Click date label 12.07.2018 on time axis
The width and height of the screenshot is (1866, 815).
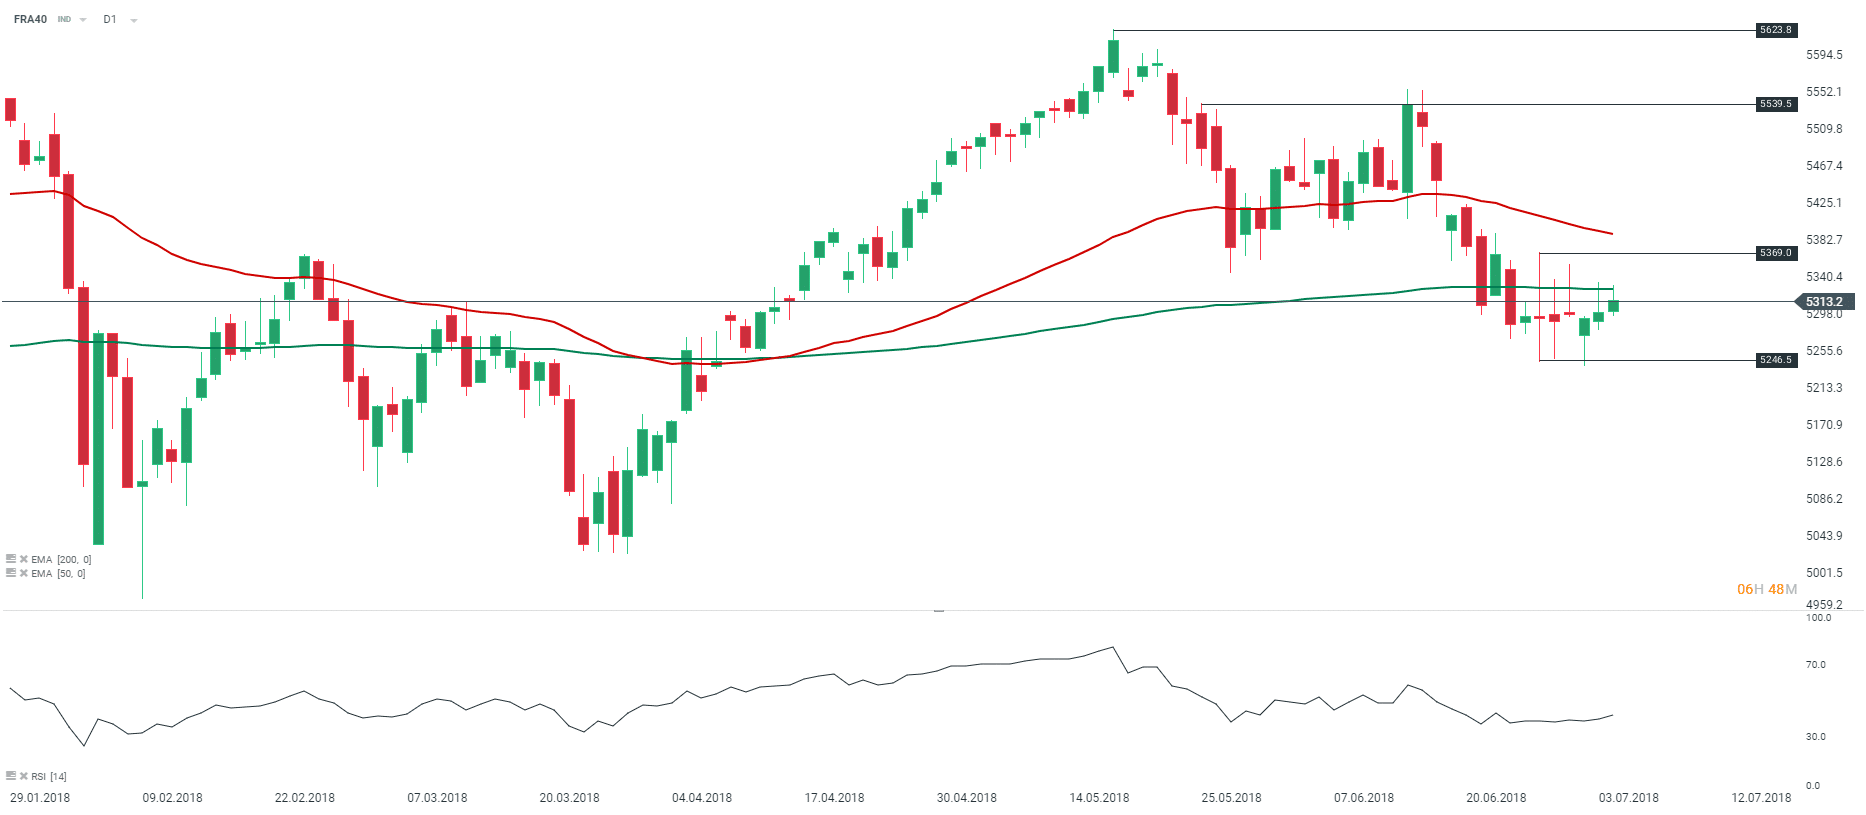tap(1761, 798)
